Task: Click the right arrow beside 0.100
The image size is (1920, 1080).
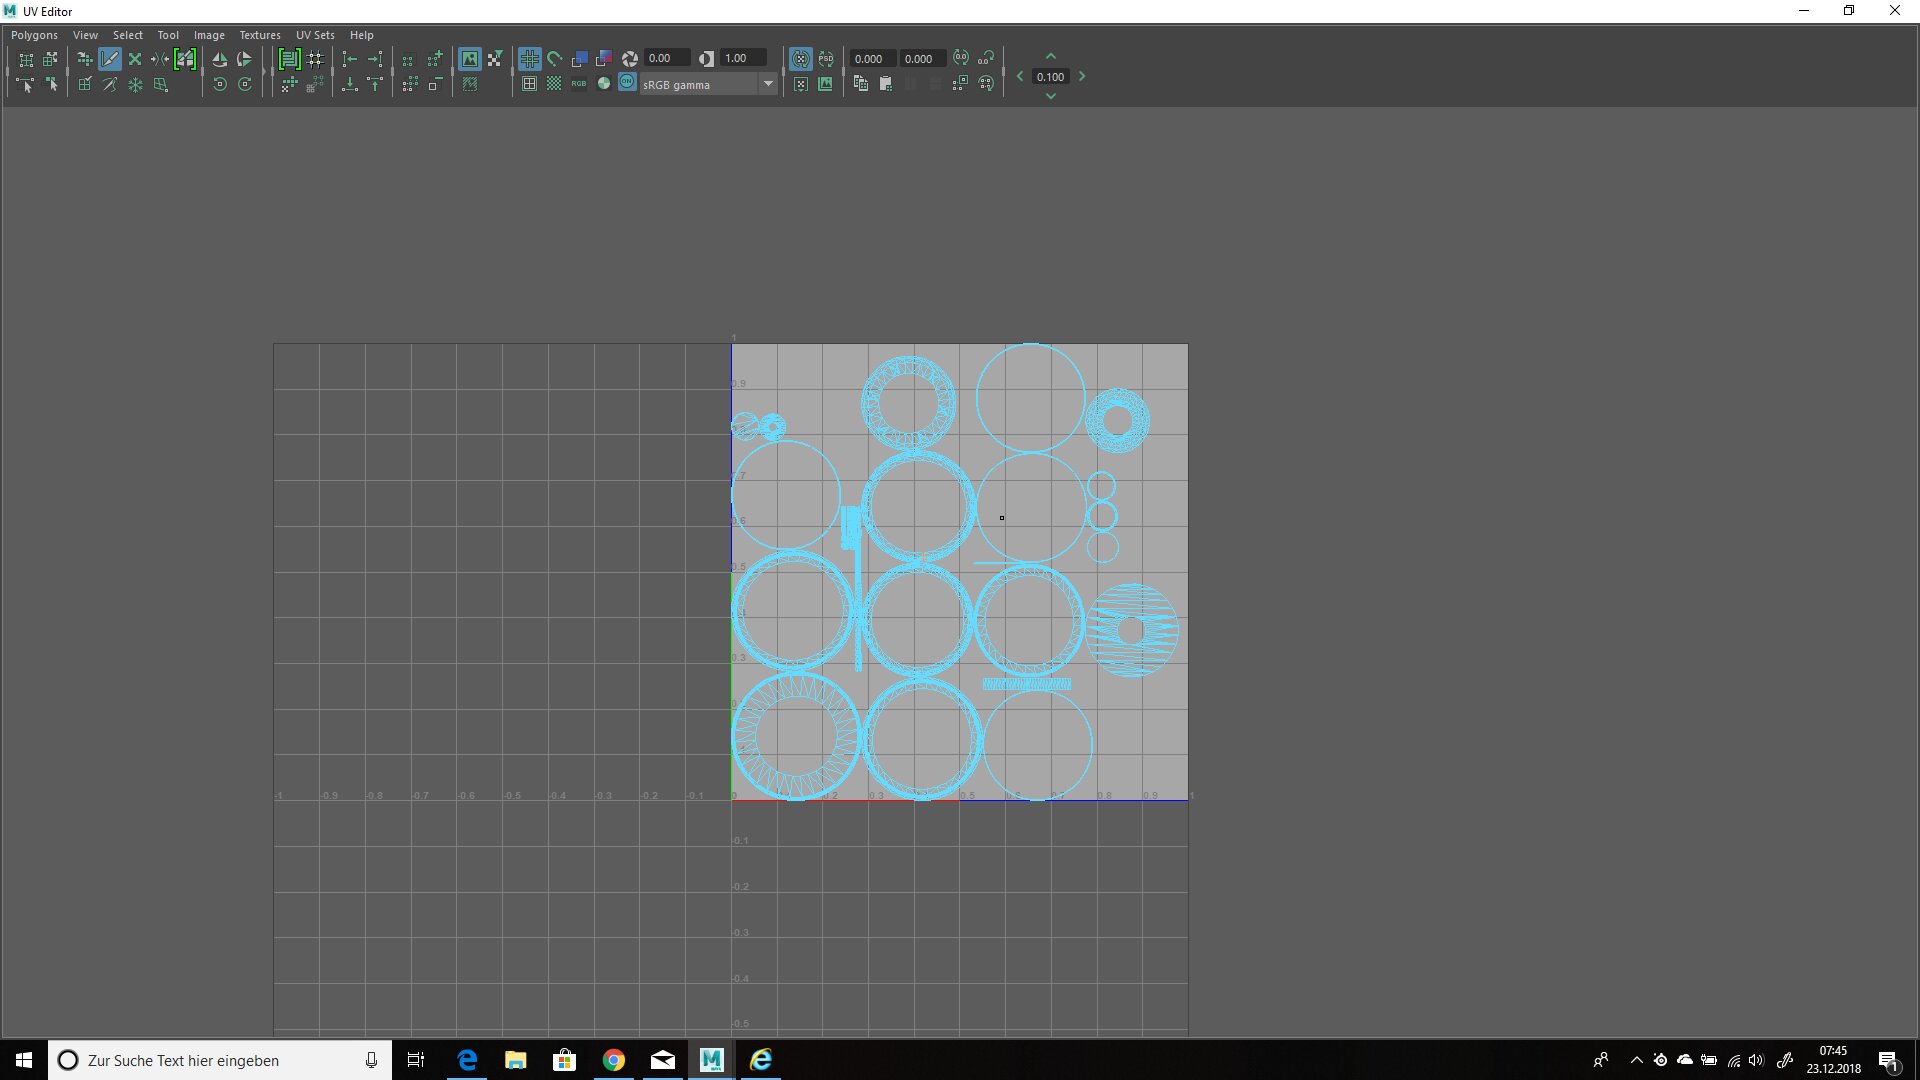Action: (x=1082, y=77)
